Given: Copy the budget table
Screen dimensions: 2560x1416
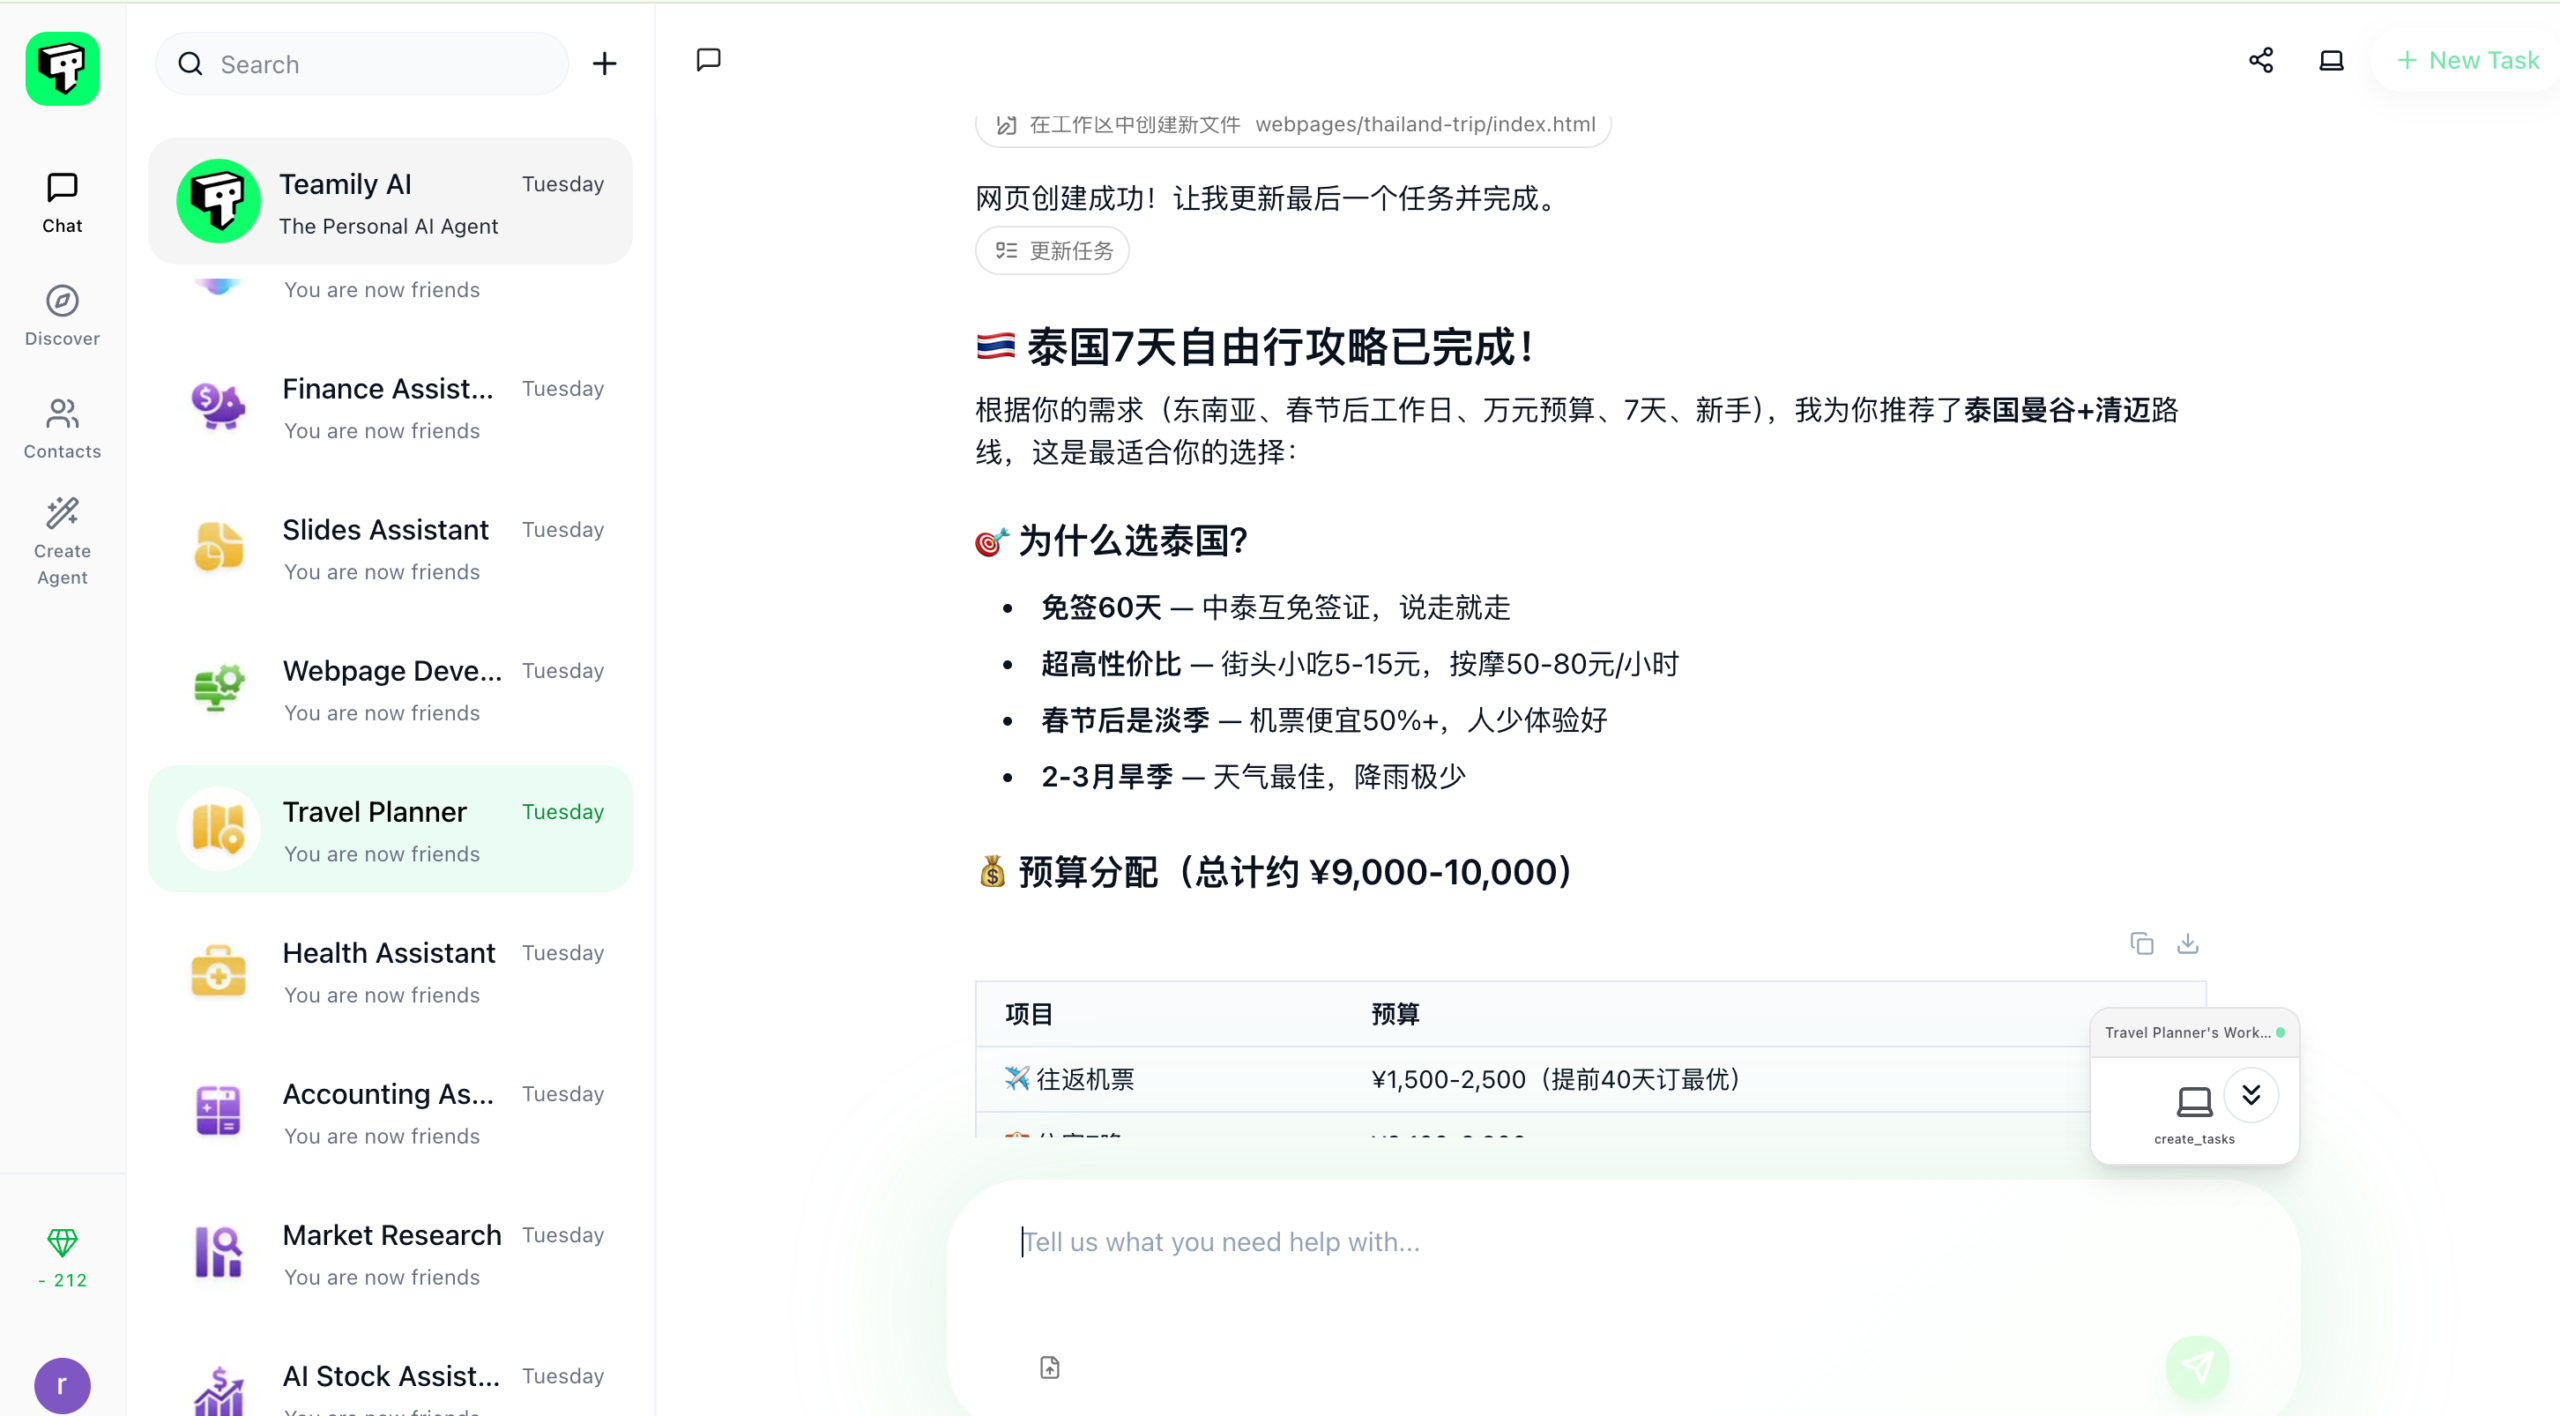Looking at the screenshot, I should click(2141, 943).
